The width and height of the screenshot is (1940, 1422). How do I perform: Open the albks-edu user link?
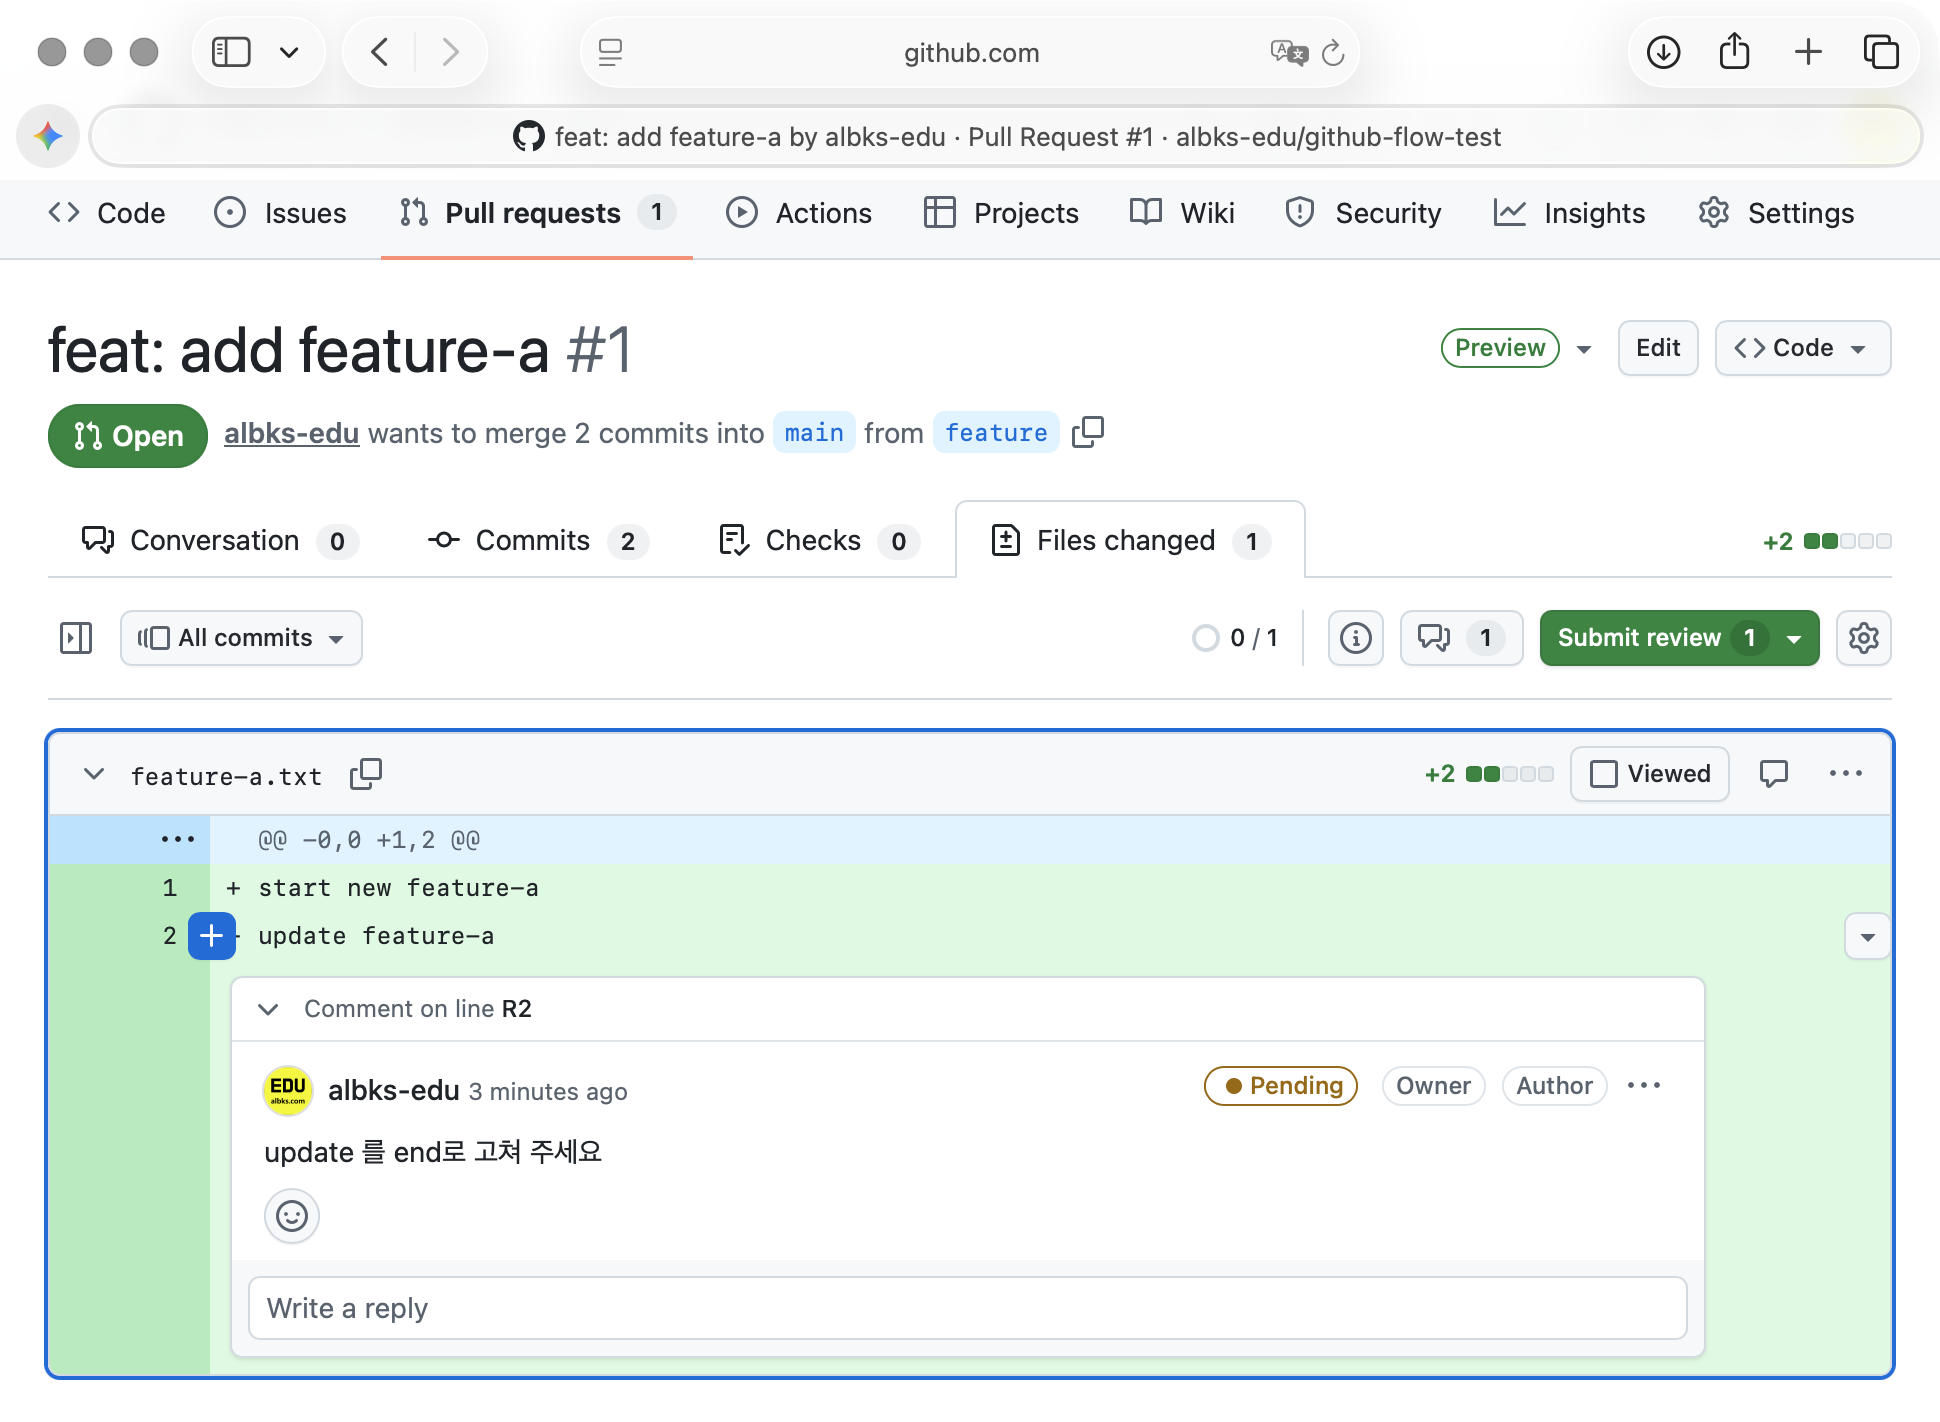(291, 433)
